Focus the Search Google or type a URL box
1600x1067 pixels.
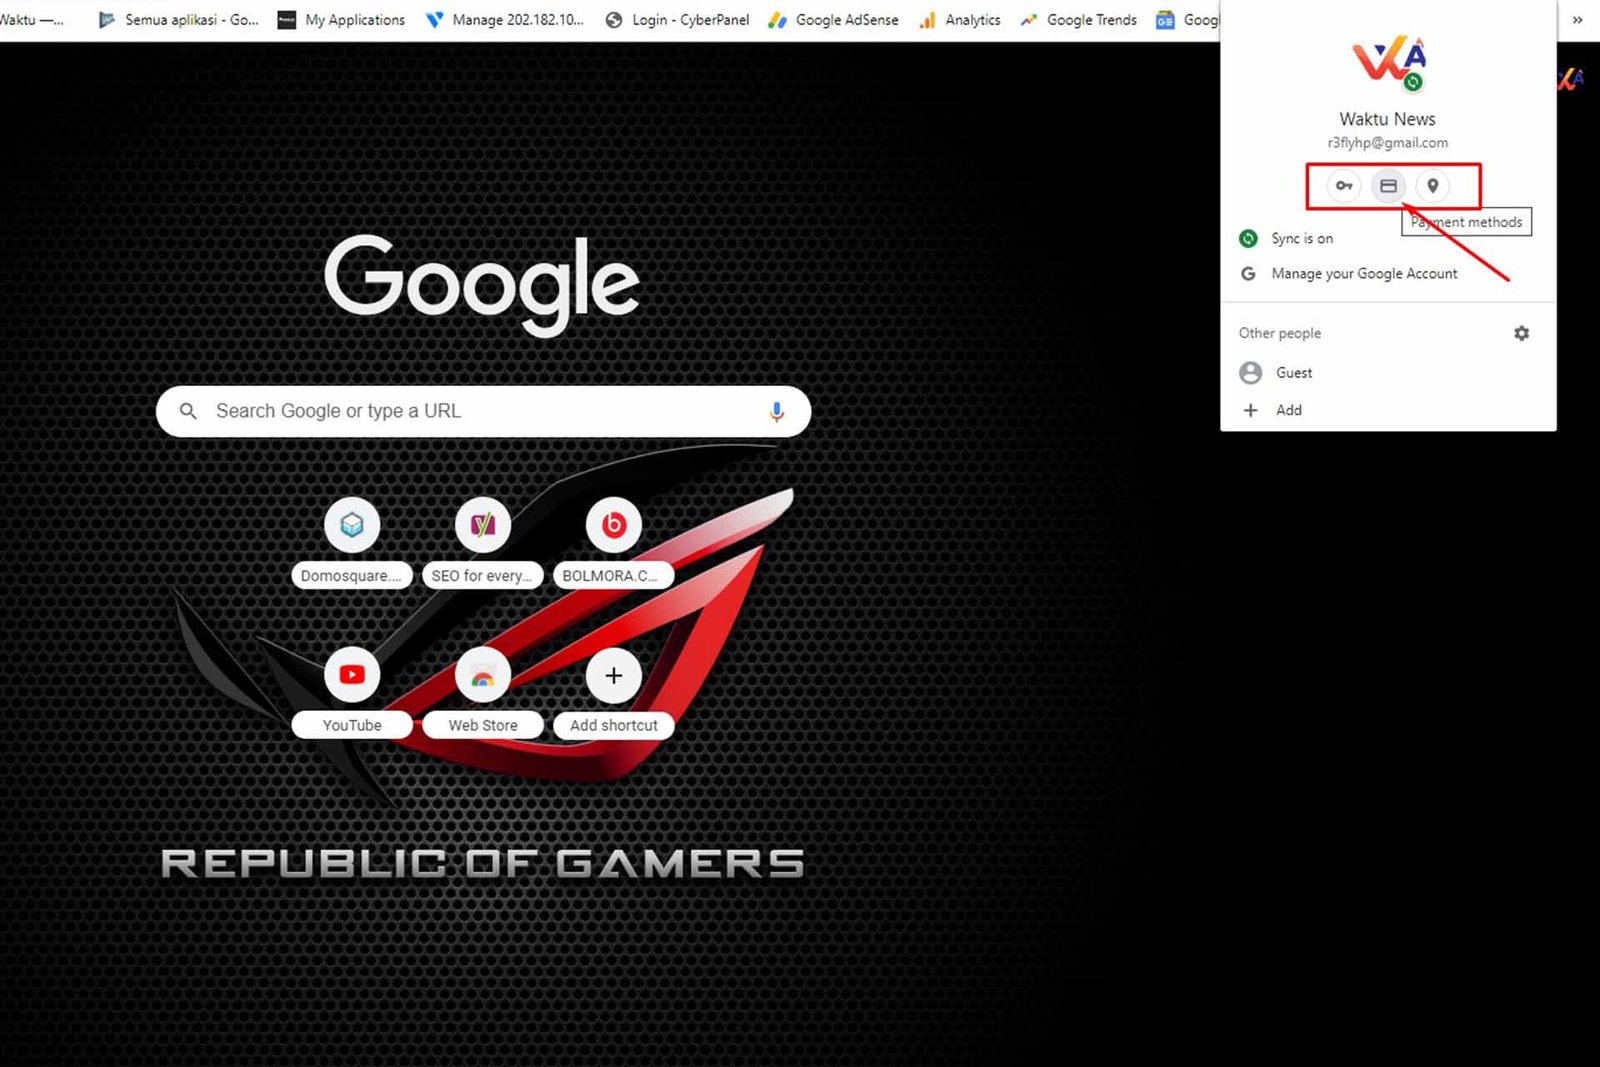(x=483, y=411)
